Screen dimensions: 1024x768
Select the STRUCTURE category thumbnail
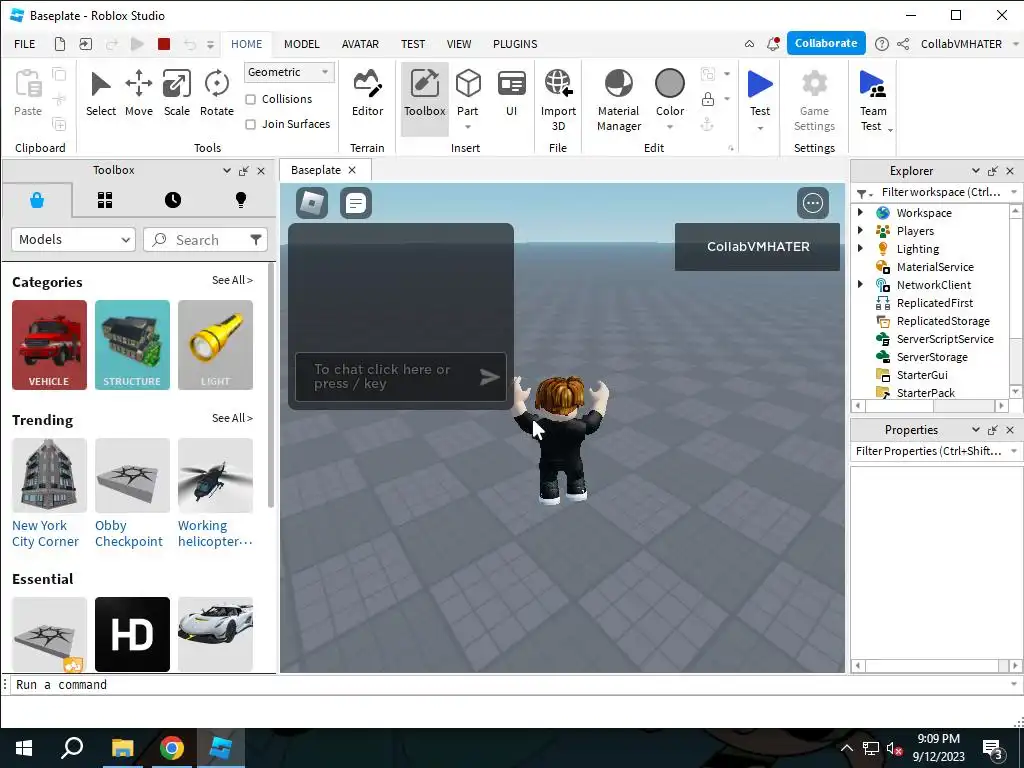click(x=132, y=345)
